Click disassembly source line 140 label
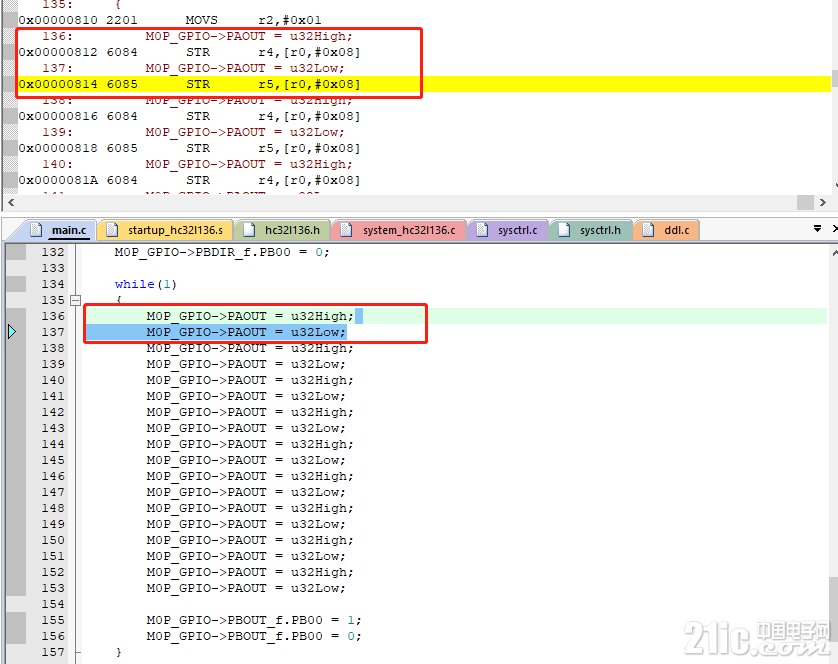The image size is (838, 664). [57, 164]
